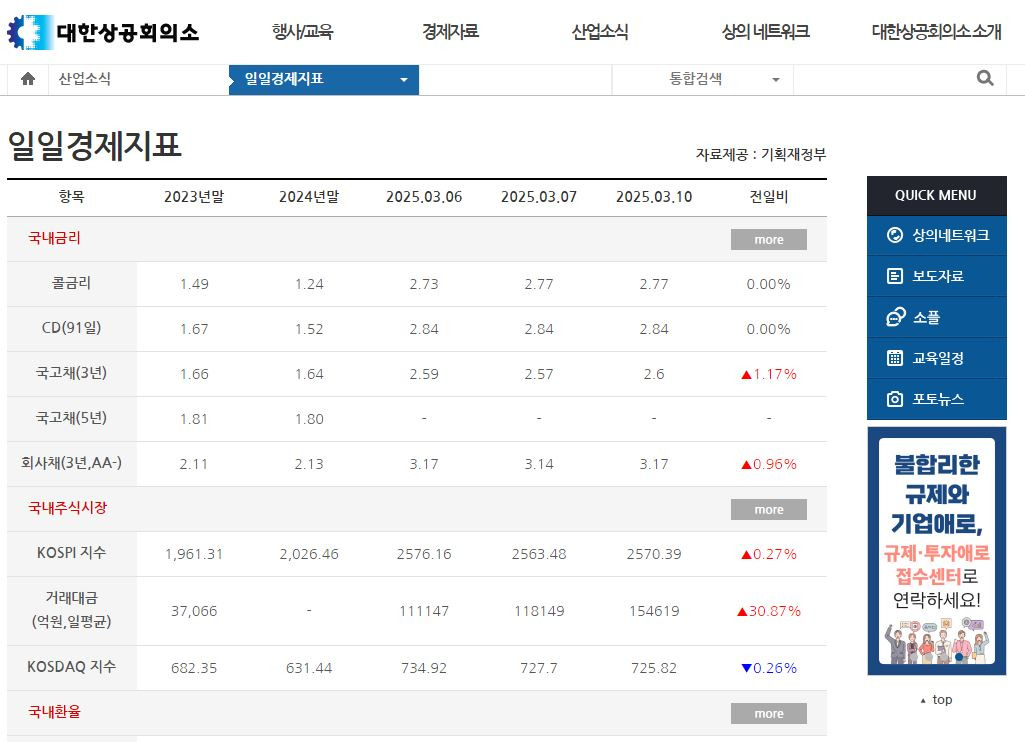The height and width of the screenshot is (742, 1025).
Task: Open 상의 네트워크 main menu
Action: (765, 31)
